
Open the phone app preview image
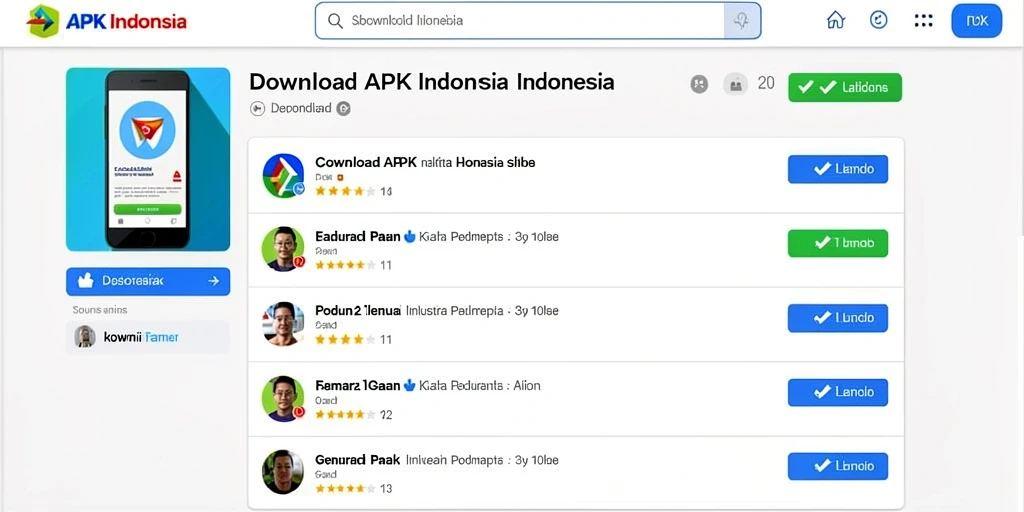pyautogui.click(x=148, y=159)
